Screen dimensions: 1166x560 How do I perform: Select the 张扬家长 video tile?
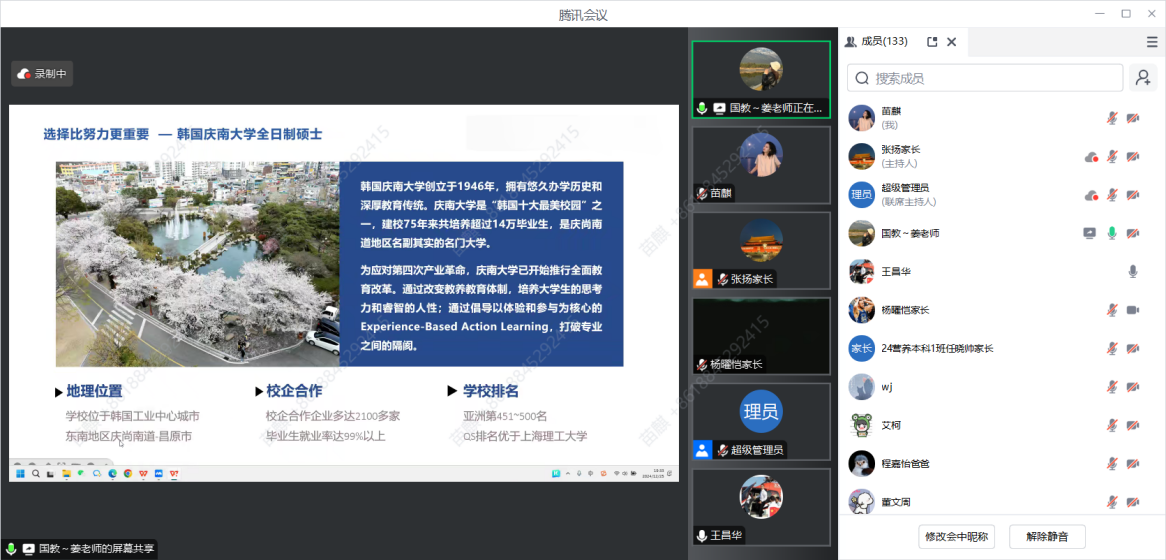click(761, 251)
